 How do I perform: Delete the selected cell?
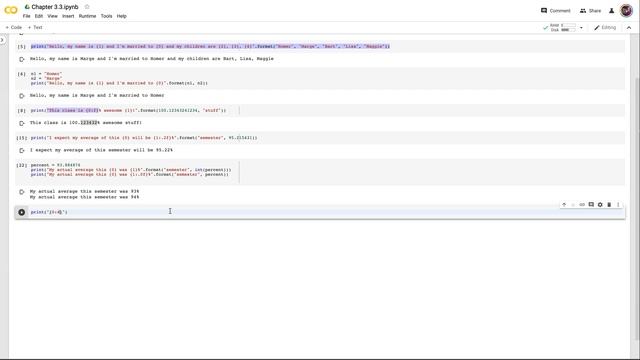coord(609,204)
